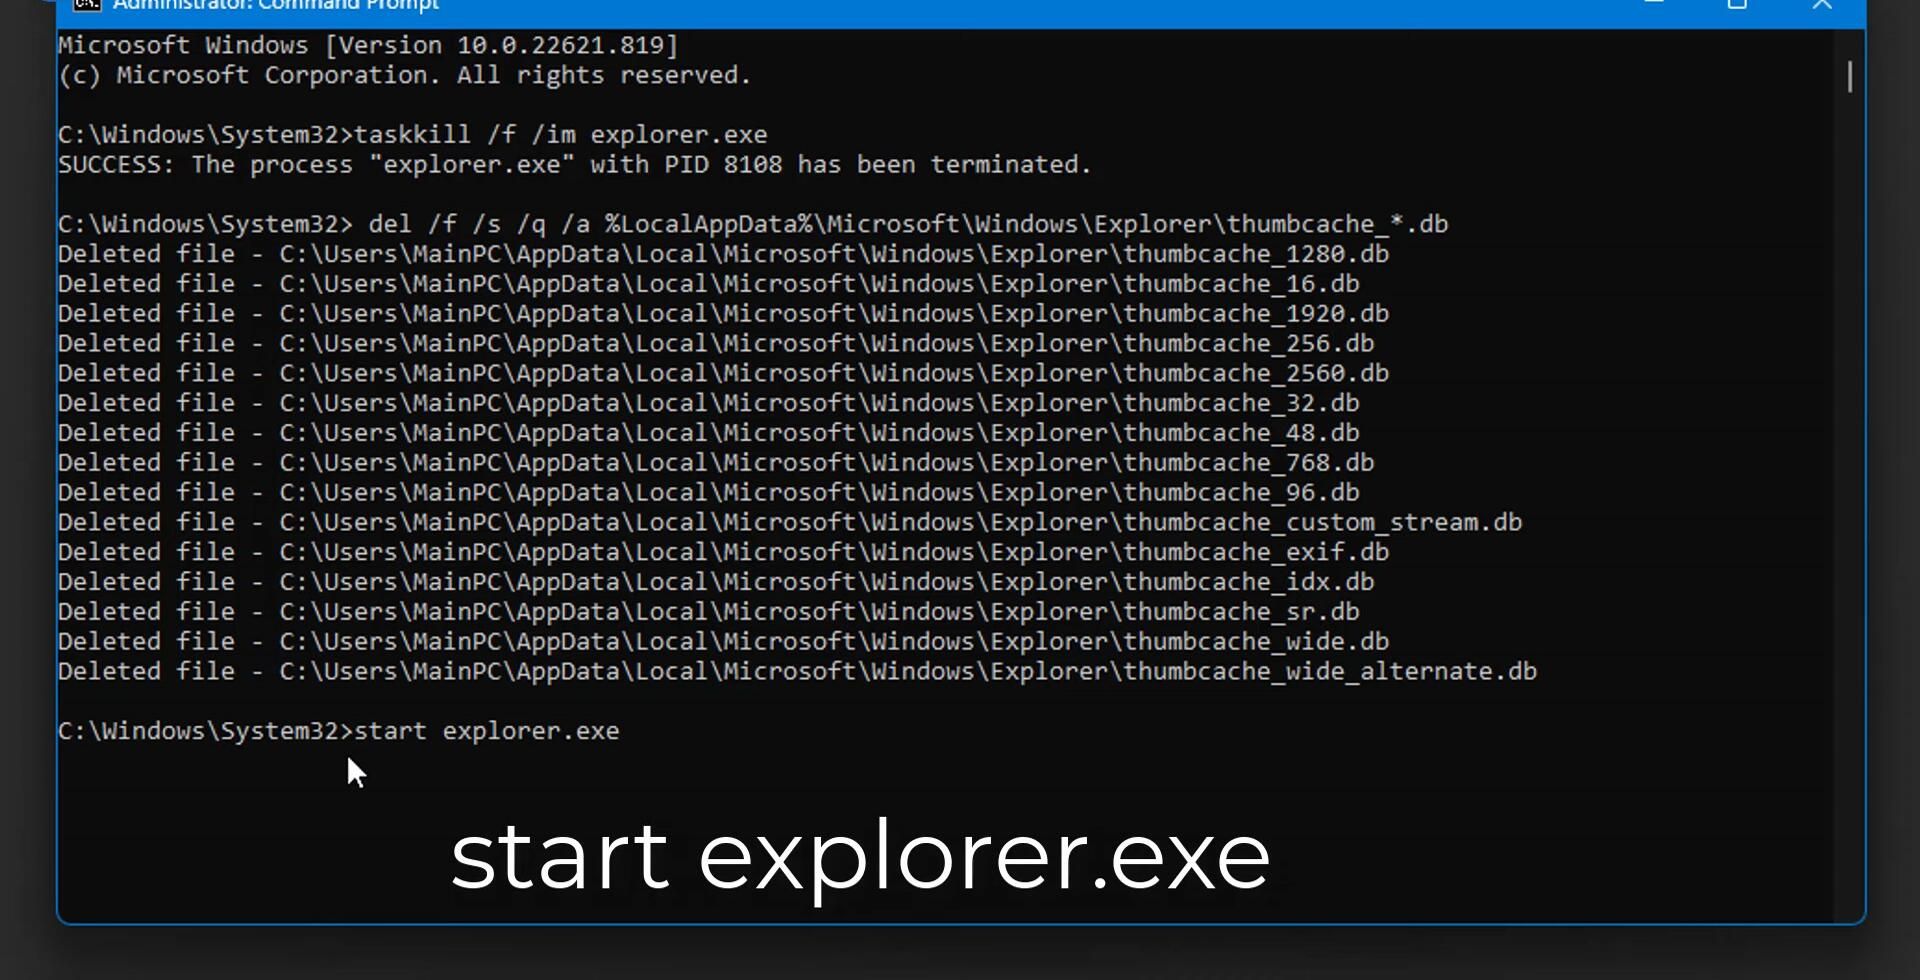
Task: Click the Microsoft Corporation All rights reserved line
Action: (404, 75)
